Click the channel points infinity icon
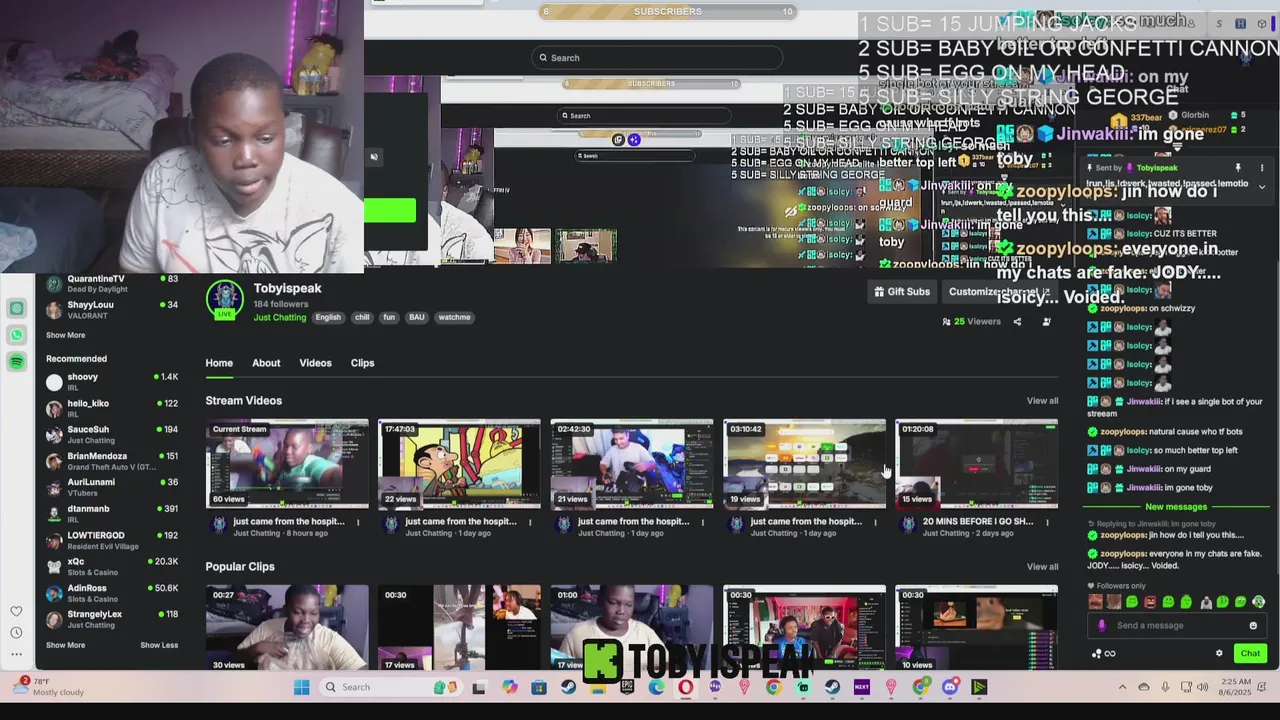The height and width of the screenshot is (720, 1280). (1104, 654)
